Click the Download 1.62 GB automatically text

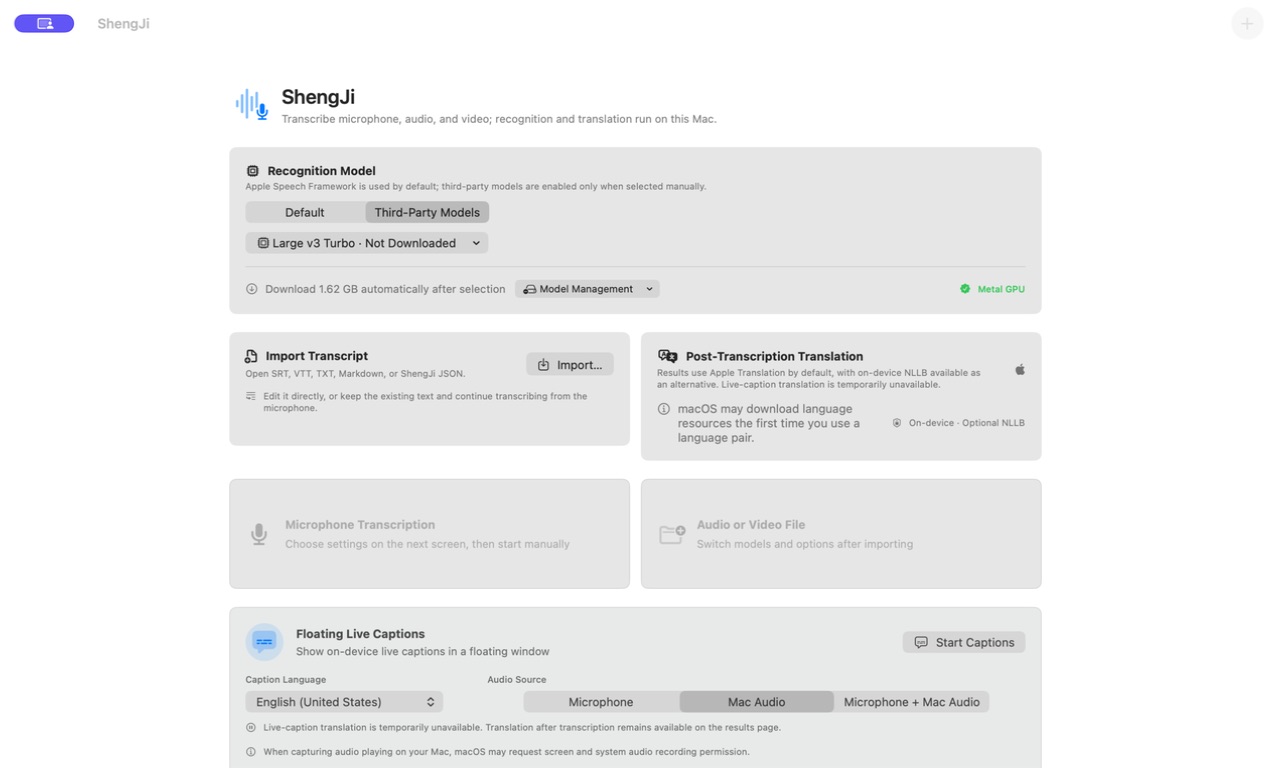385,289
